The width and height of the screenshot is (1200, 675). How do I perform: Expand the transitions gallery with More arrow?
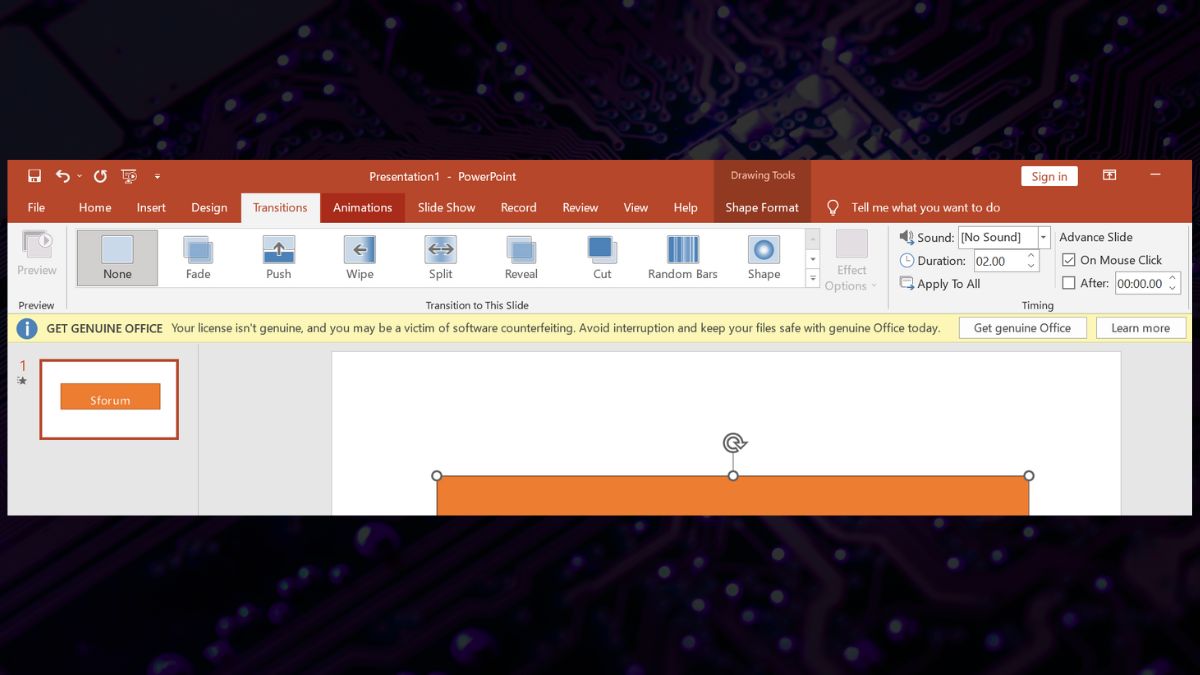tap(813, 278)
